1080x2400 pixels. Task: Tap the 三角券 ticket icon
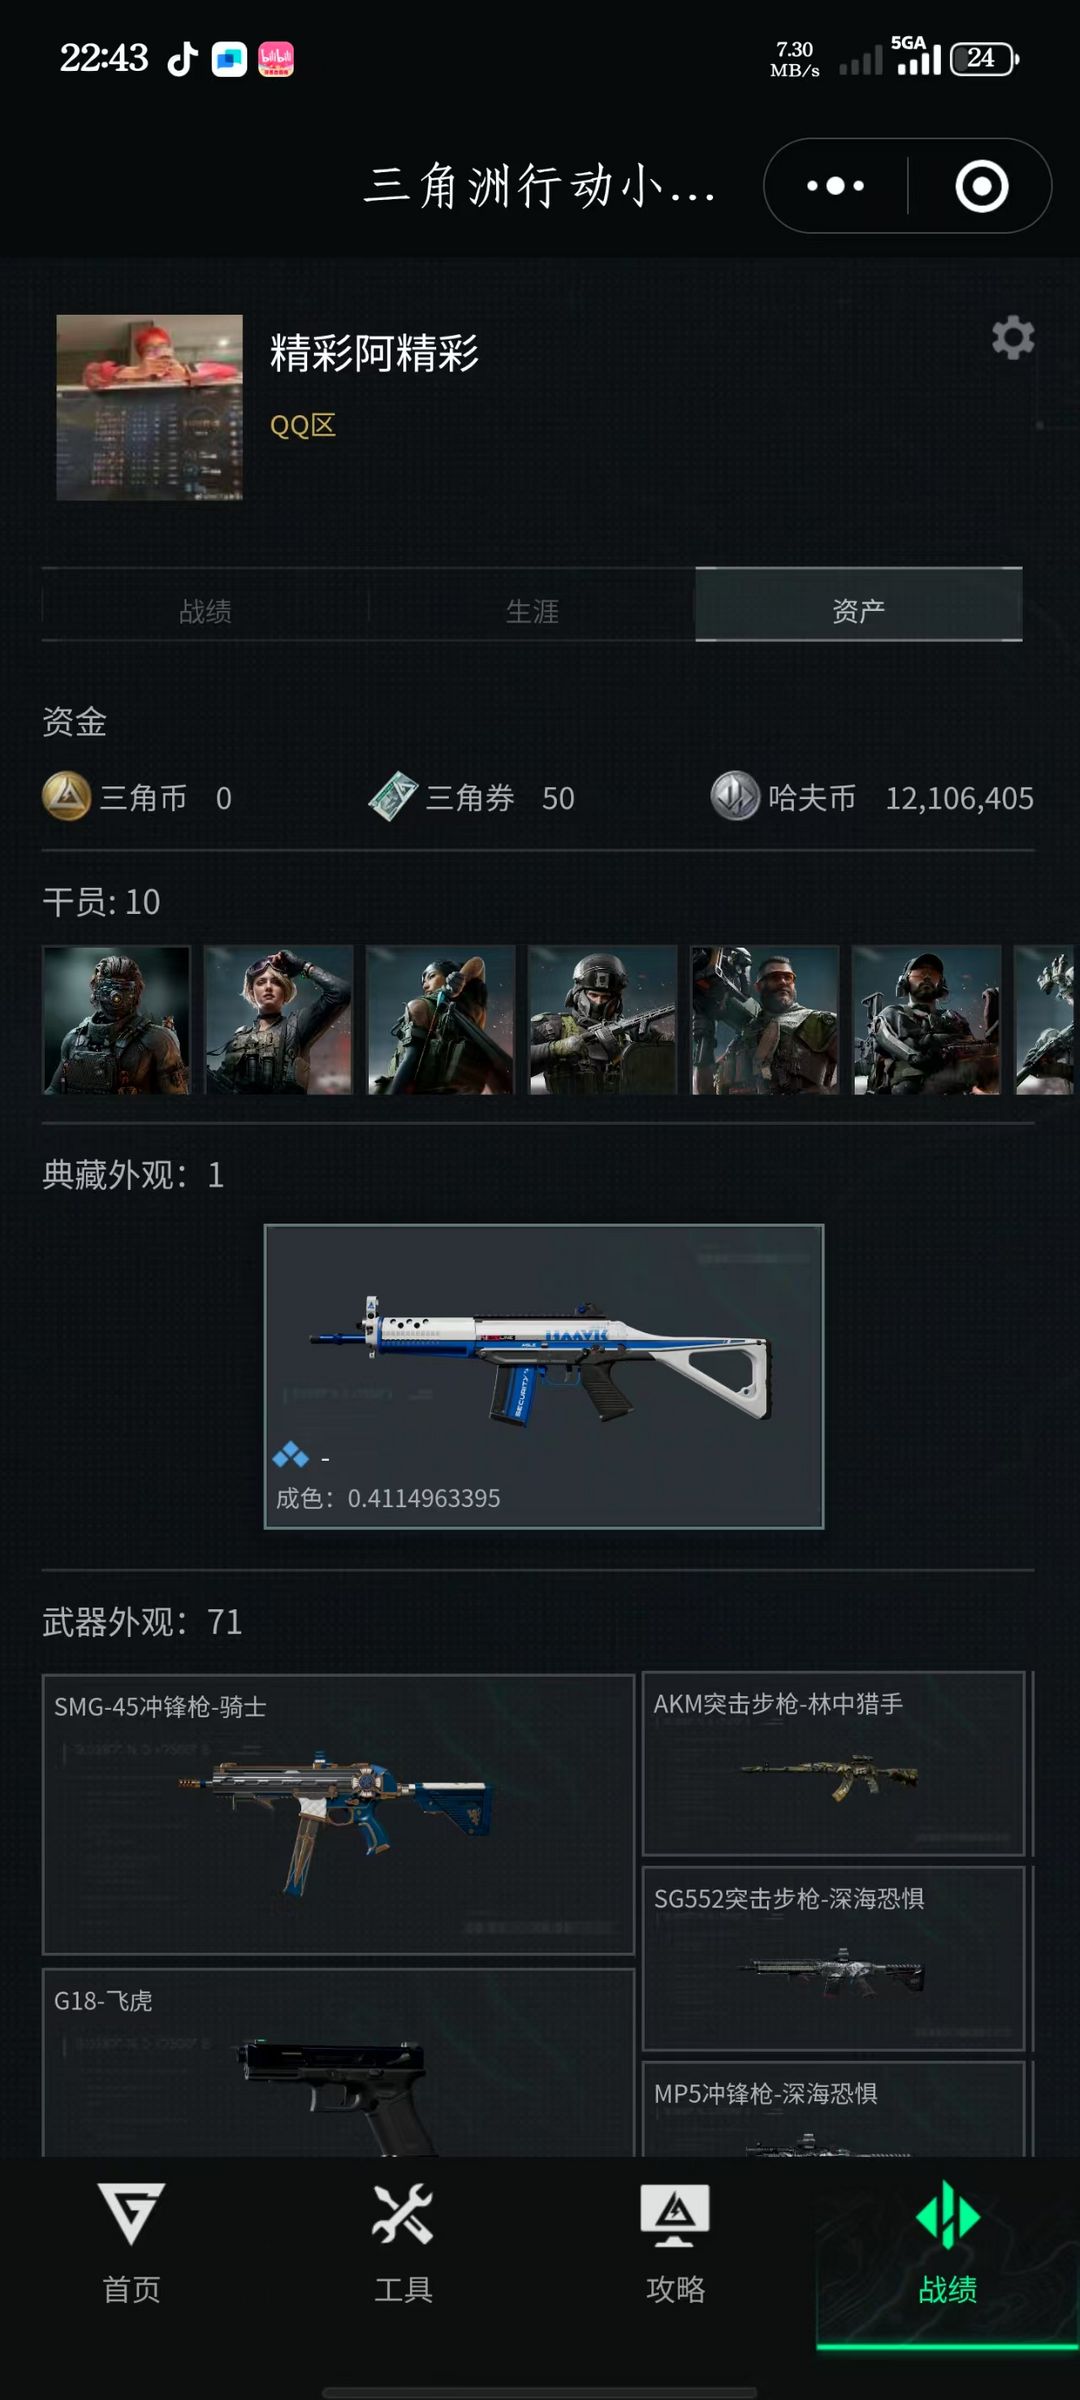pyautogui.click(x=393, y=797)
